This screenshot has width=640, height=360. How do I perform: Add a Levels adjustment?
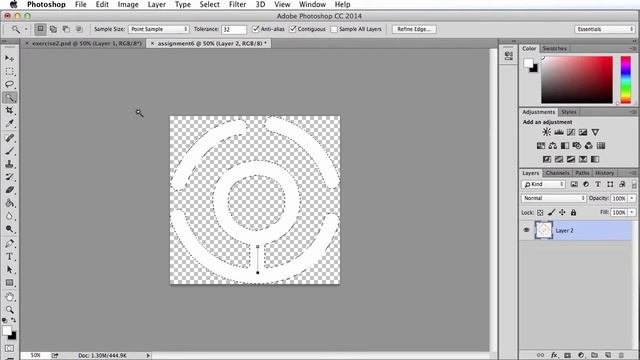pyautogui.click(x=559, y=132)
